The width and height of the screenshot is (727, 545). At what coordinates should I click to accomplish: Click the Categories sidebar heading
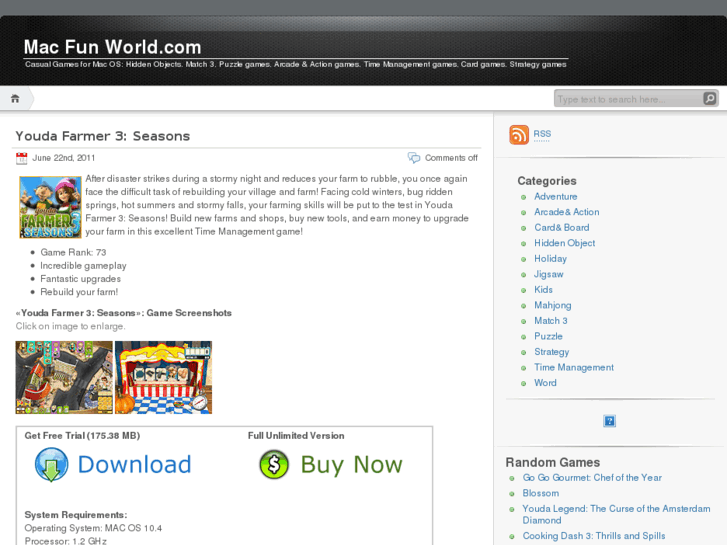click(x=547, y=181)
